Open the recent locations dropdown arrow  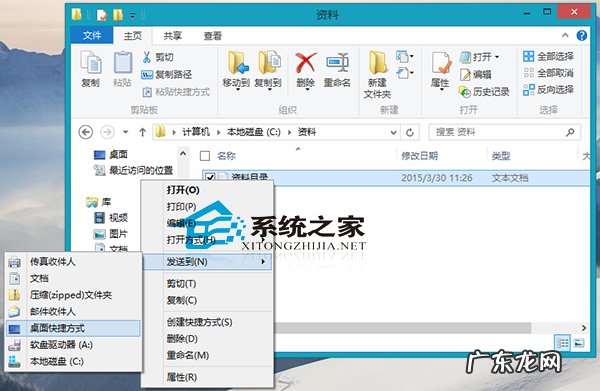pyautogui.click(x=126, y=132)
